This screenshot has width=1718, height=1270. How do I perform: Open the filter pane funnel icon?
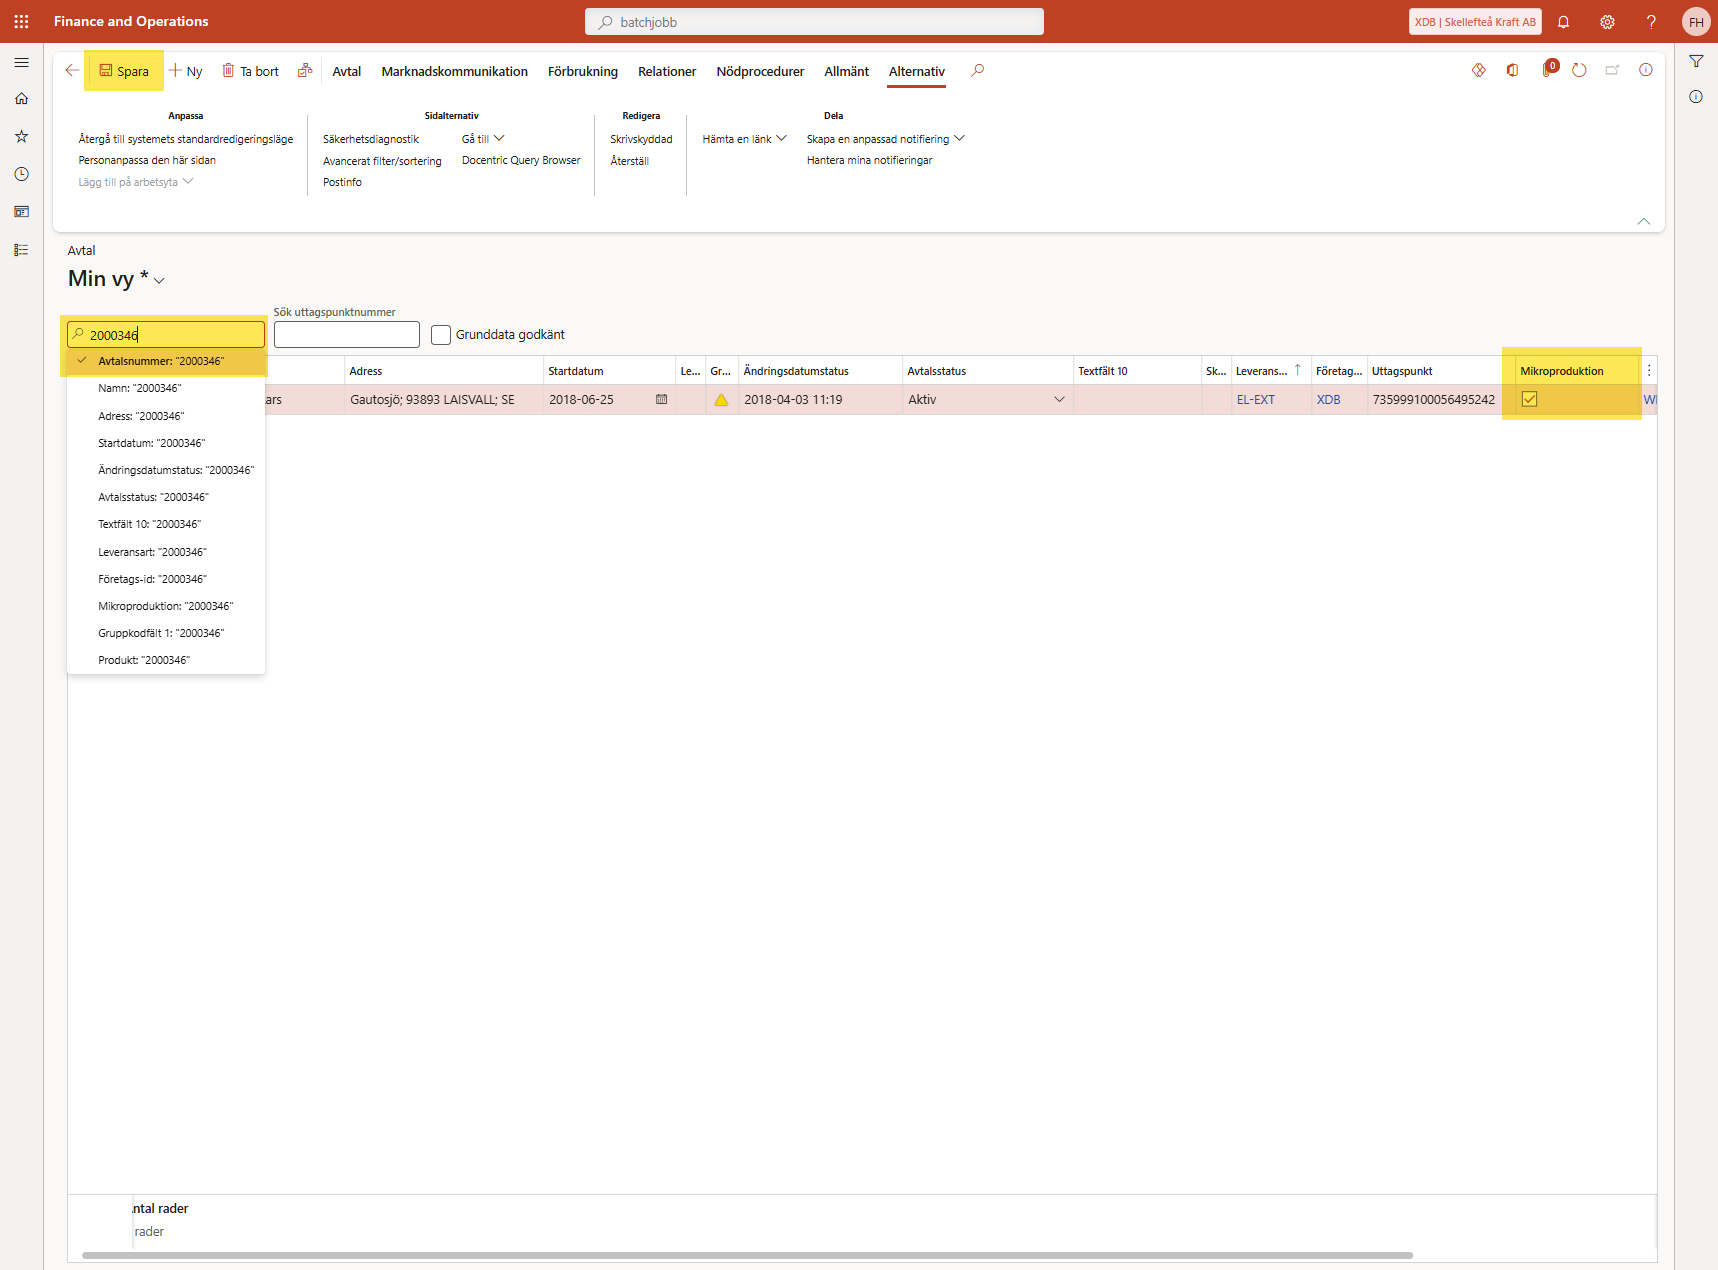click(x=1696, y=62)
